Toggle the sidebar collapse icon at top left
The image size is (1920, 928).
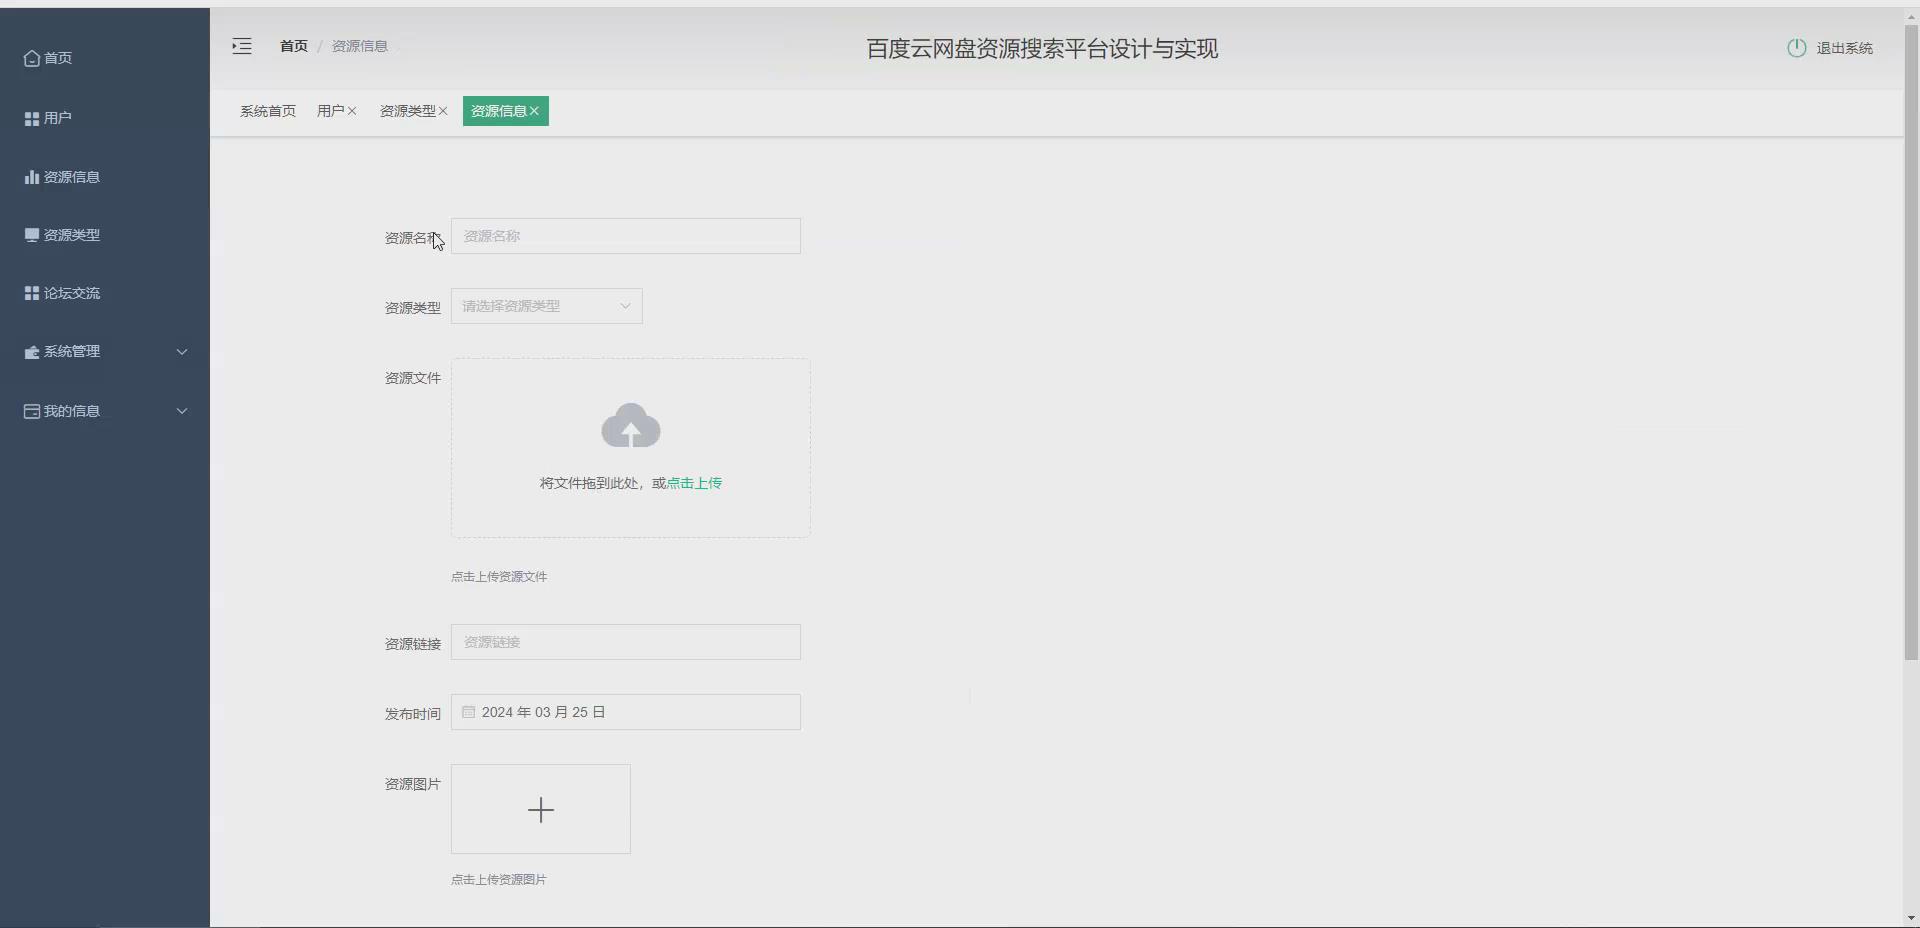[x=240, y=46]
